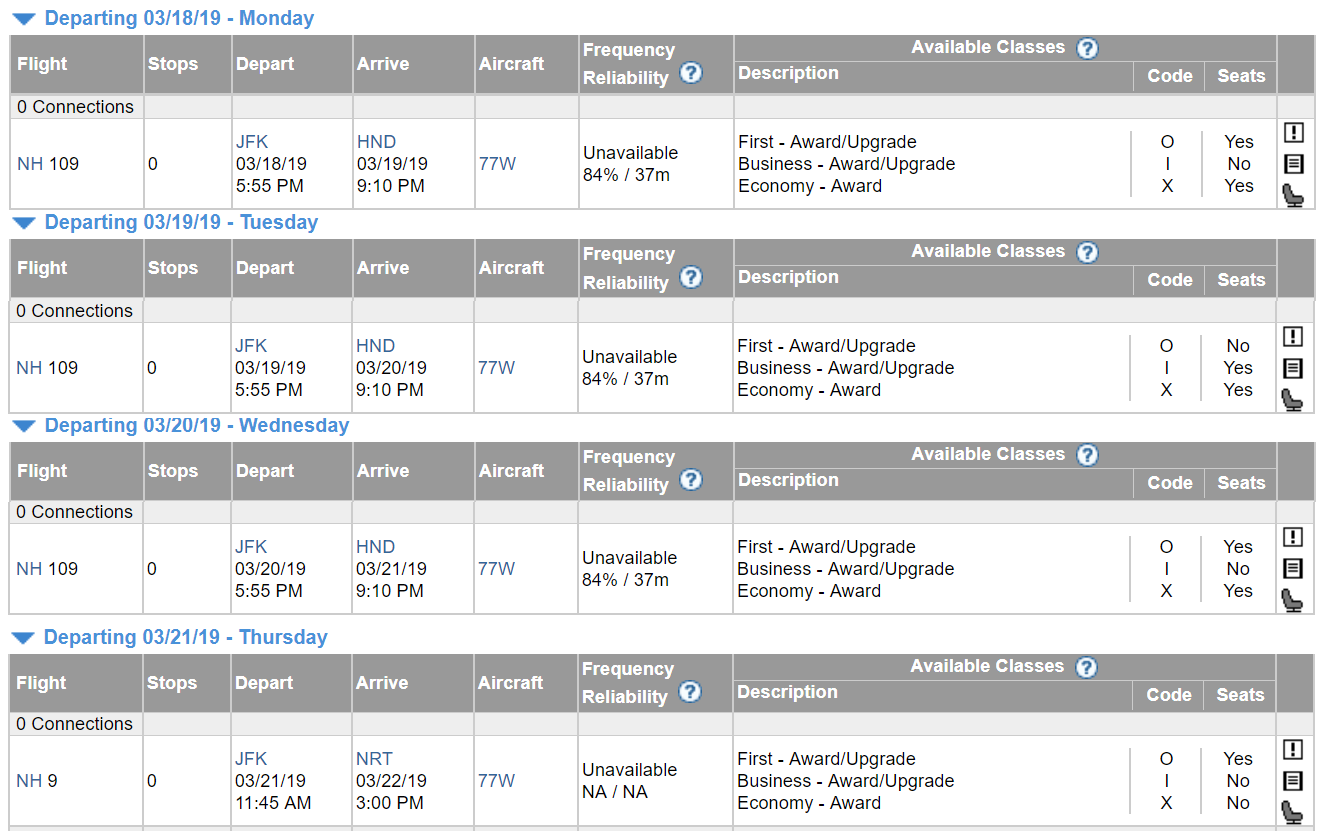Open flight details icon for Wednesday's NH 109
This screenshot has height=834, width=1329.
[1293, 569]
